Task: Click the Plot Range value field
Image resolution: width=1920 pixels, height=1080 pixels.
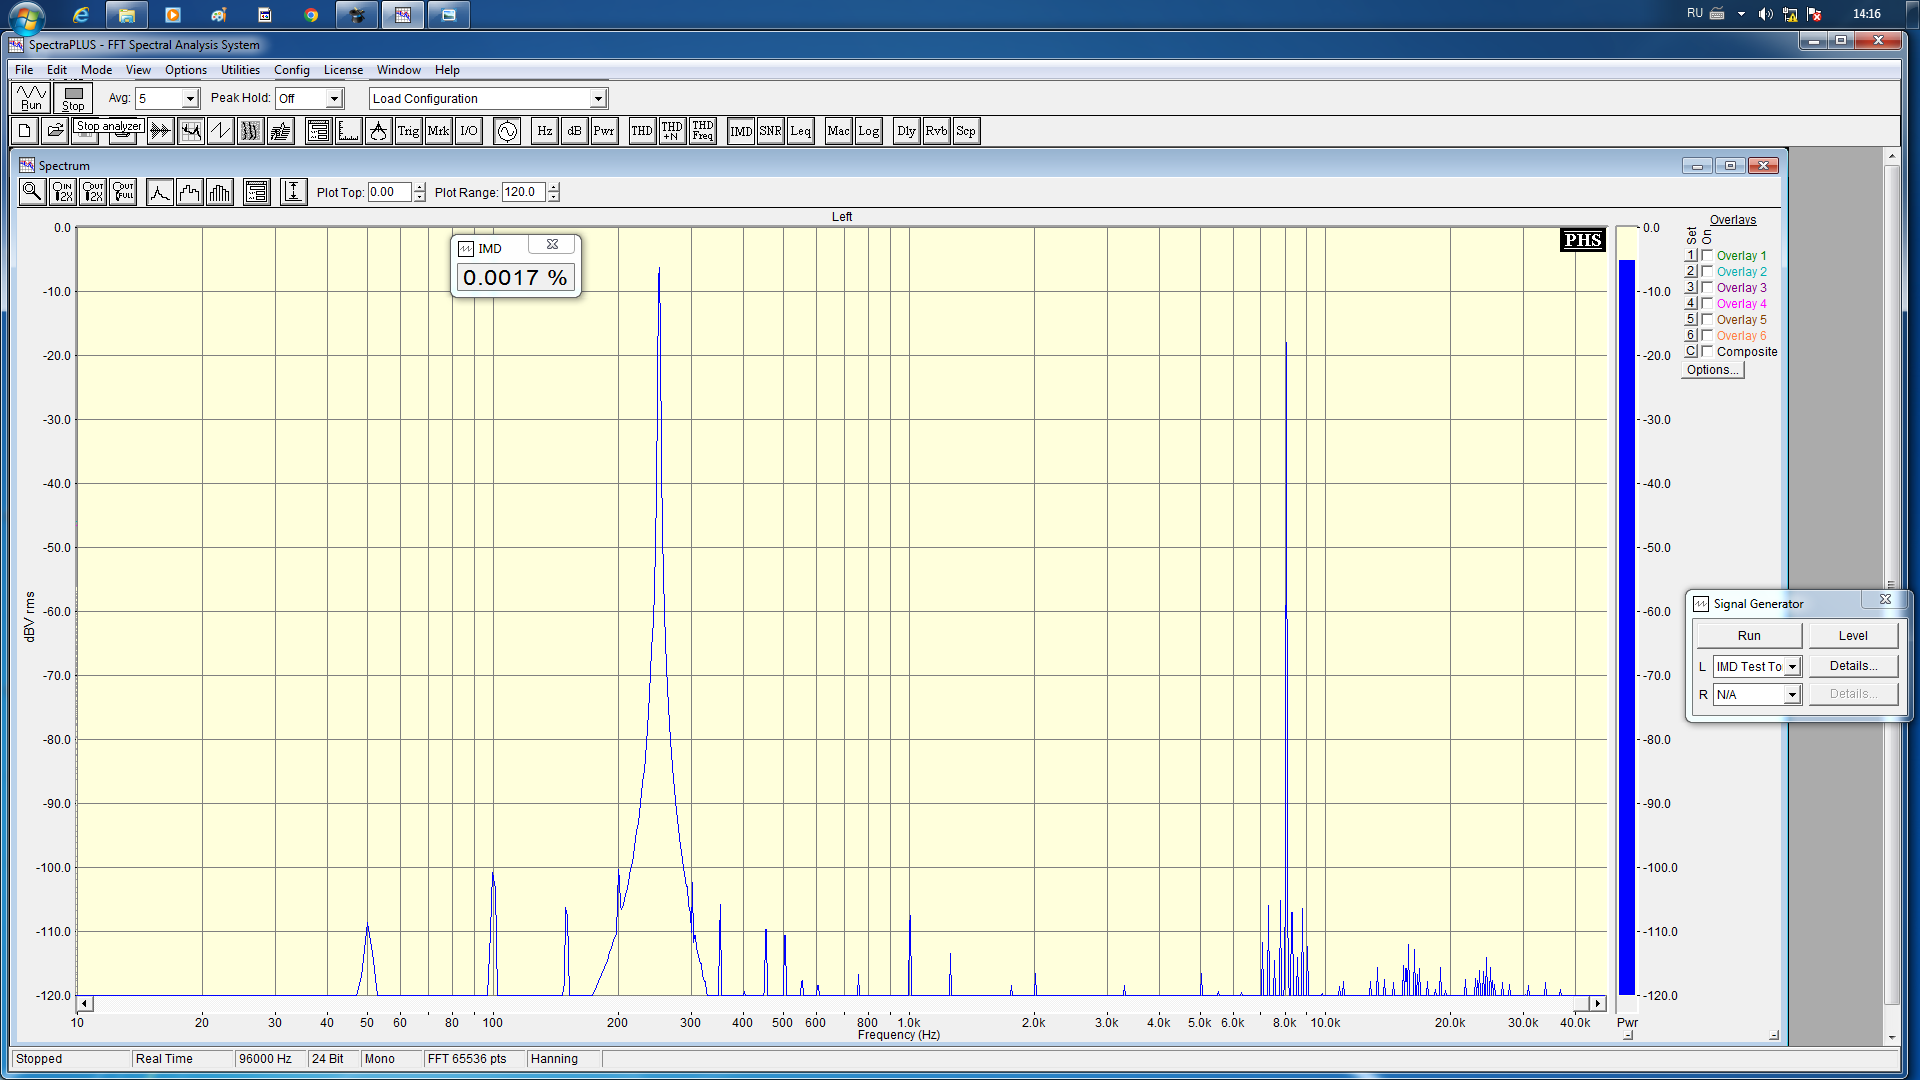Action: coord(524,192)
